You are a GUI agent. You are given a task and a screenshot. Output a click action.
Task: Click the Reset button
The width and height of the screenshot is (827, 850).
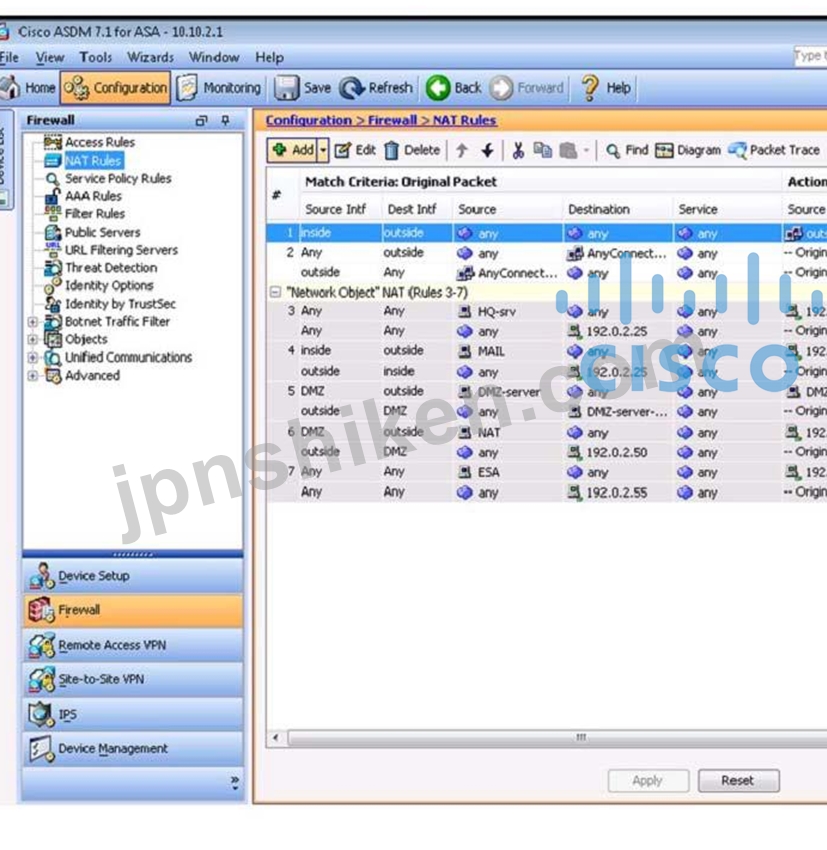pyautogui.click(x=738, y=781)
